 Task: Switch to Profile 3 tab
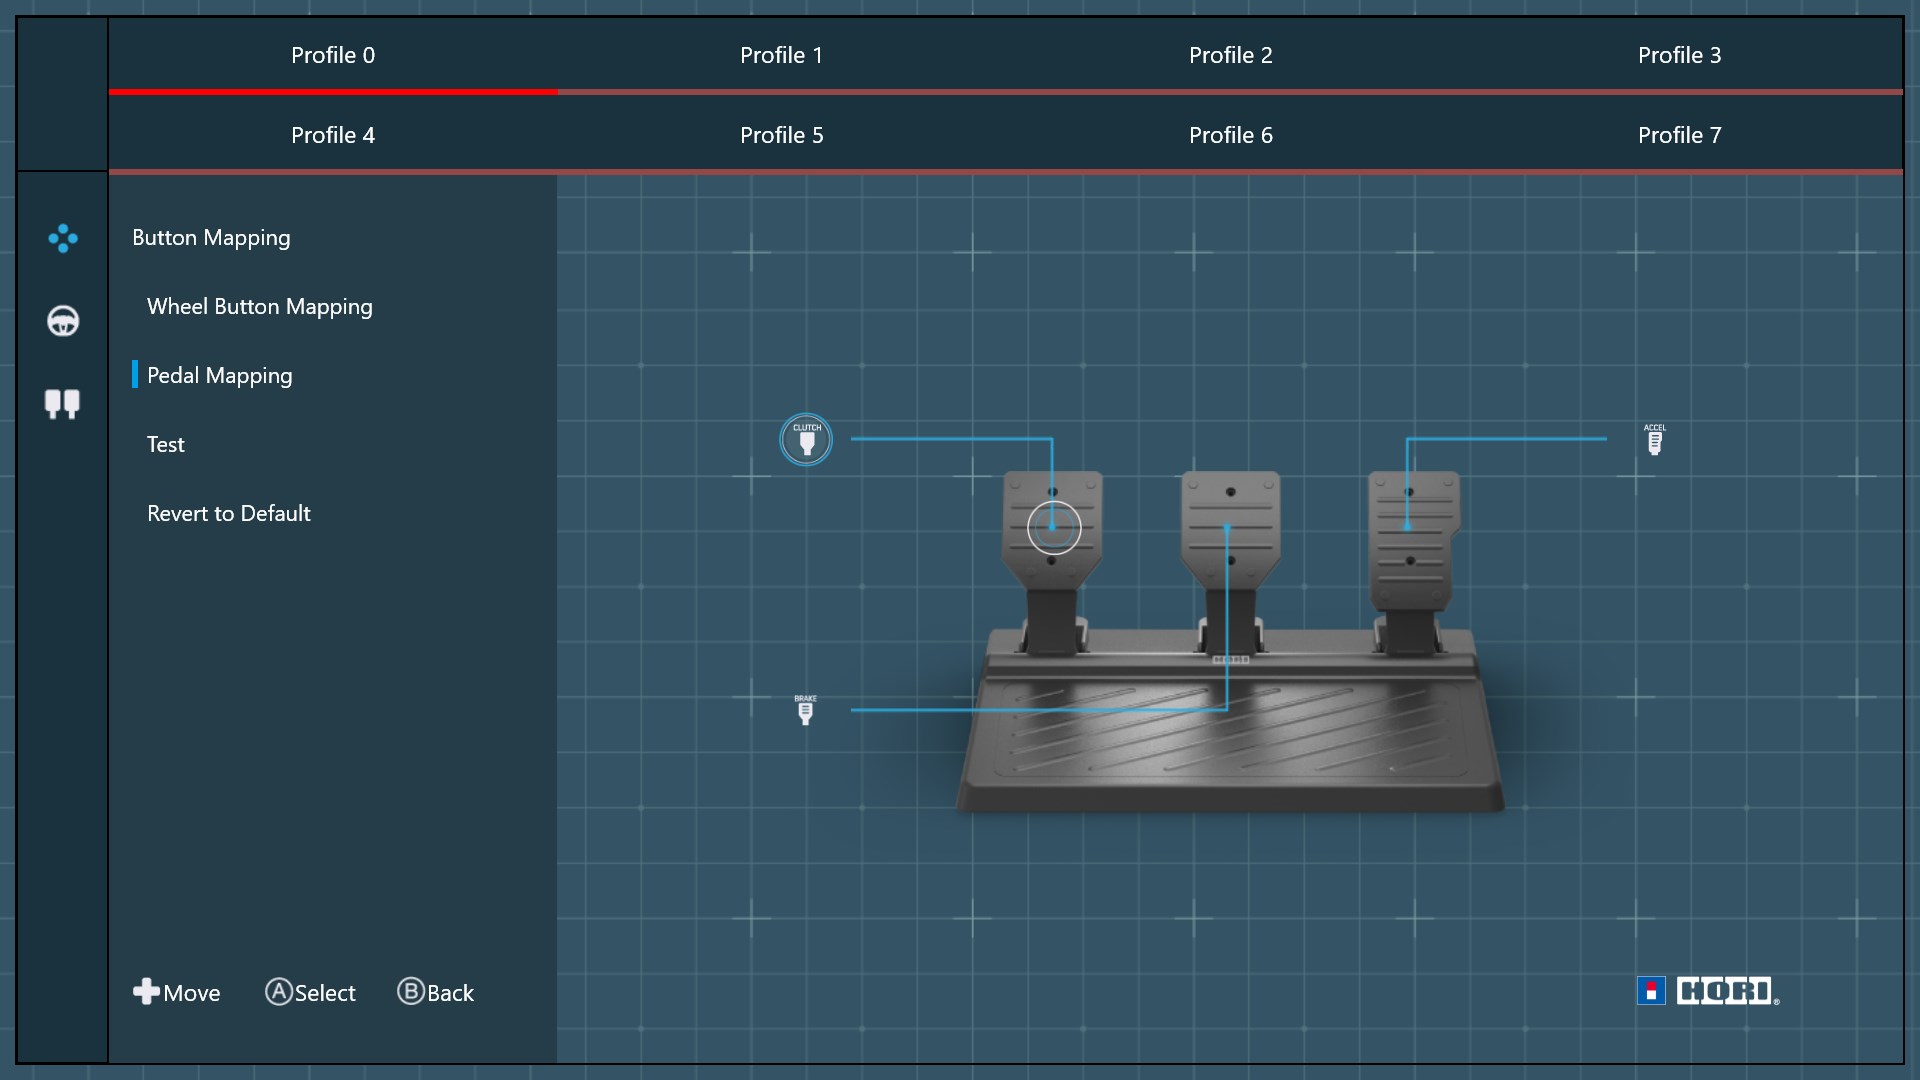pos(1679,55)
